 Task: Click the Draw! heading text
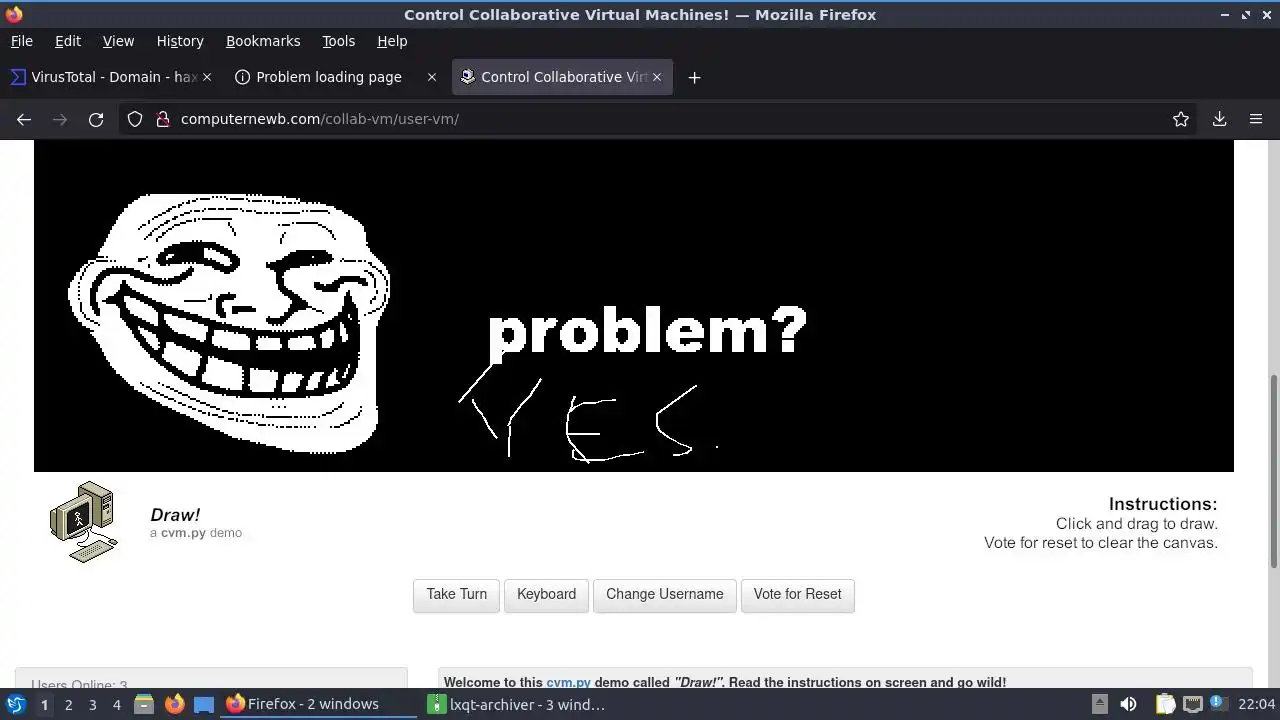pyautogui.click(x=175, y=515)
